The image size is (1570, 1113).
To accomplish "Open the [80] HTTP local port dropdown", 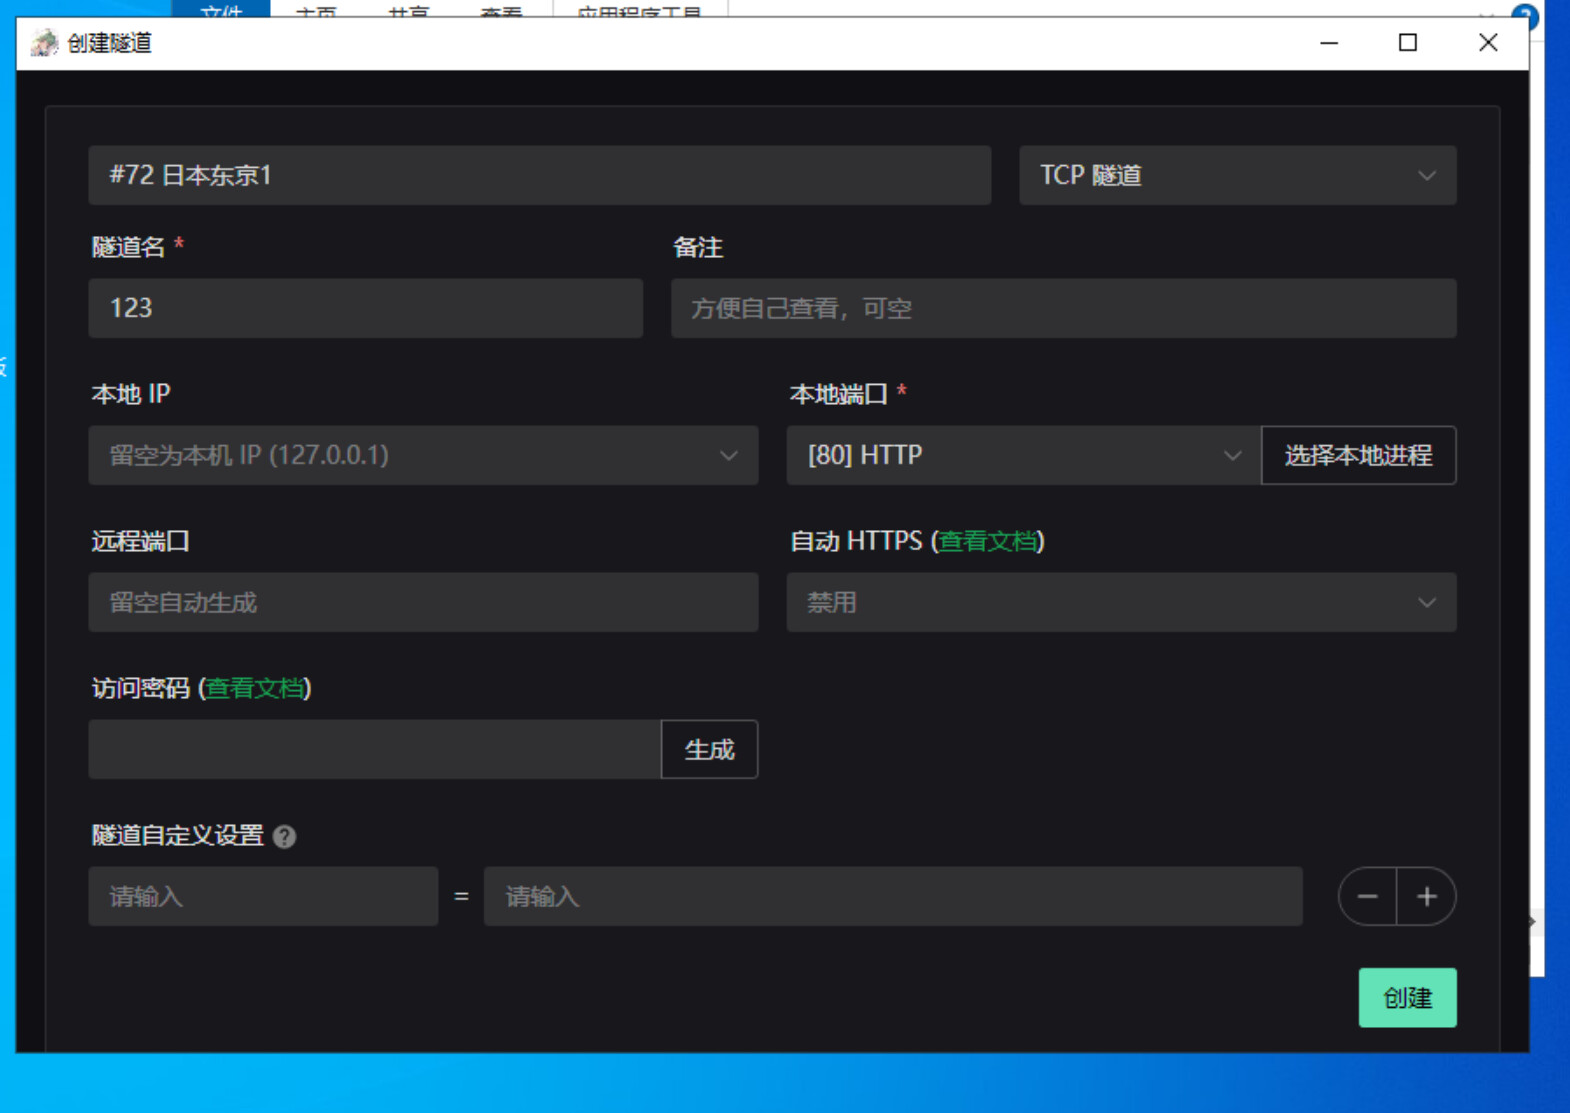I will [1022, 456].
